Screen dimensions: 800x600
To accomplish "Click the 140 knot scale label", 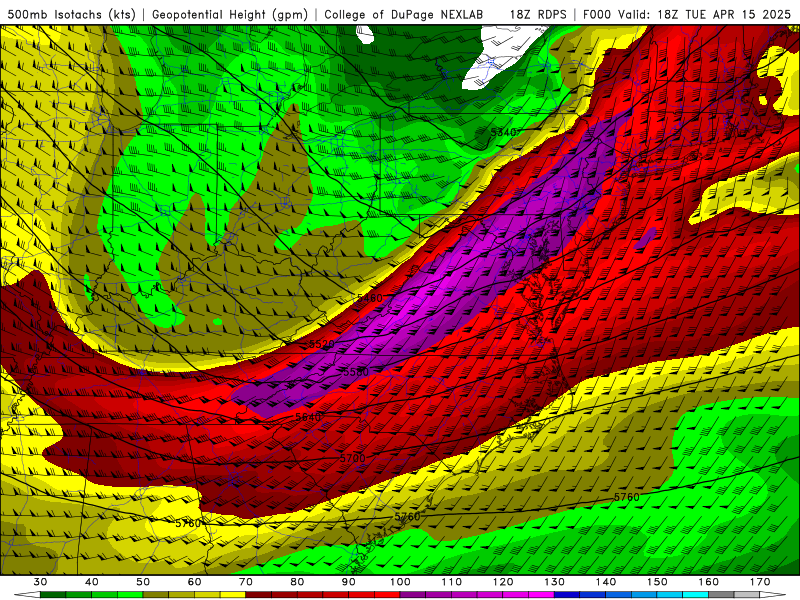I will click(606, 582).
